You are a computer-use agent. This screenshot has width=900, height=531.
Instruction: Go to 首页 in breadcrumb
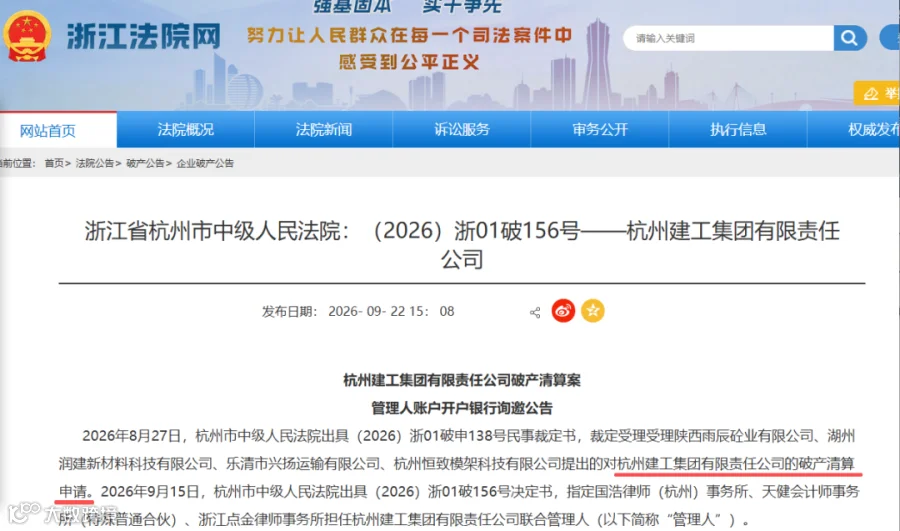click(x=54, y=163)
